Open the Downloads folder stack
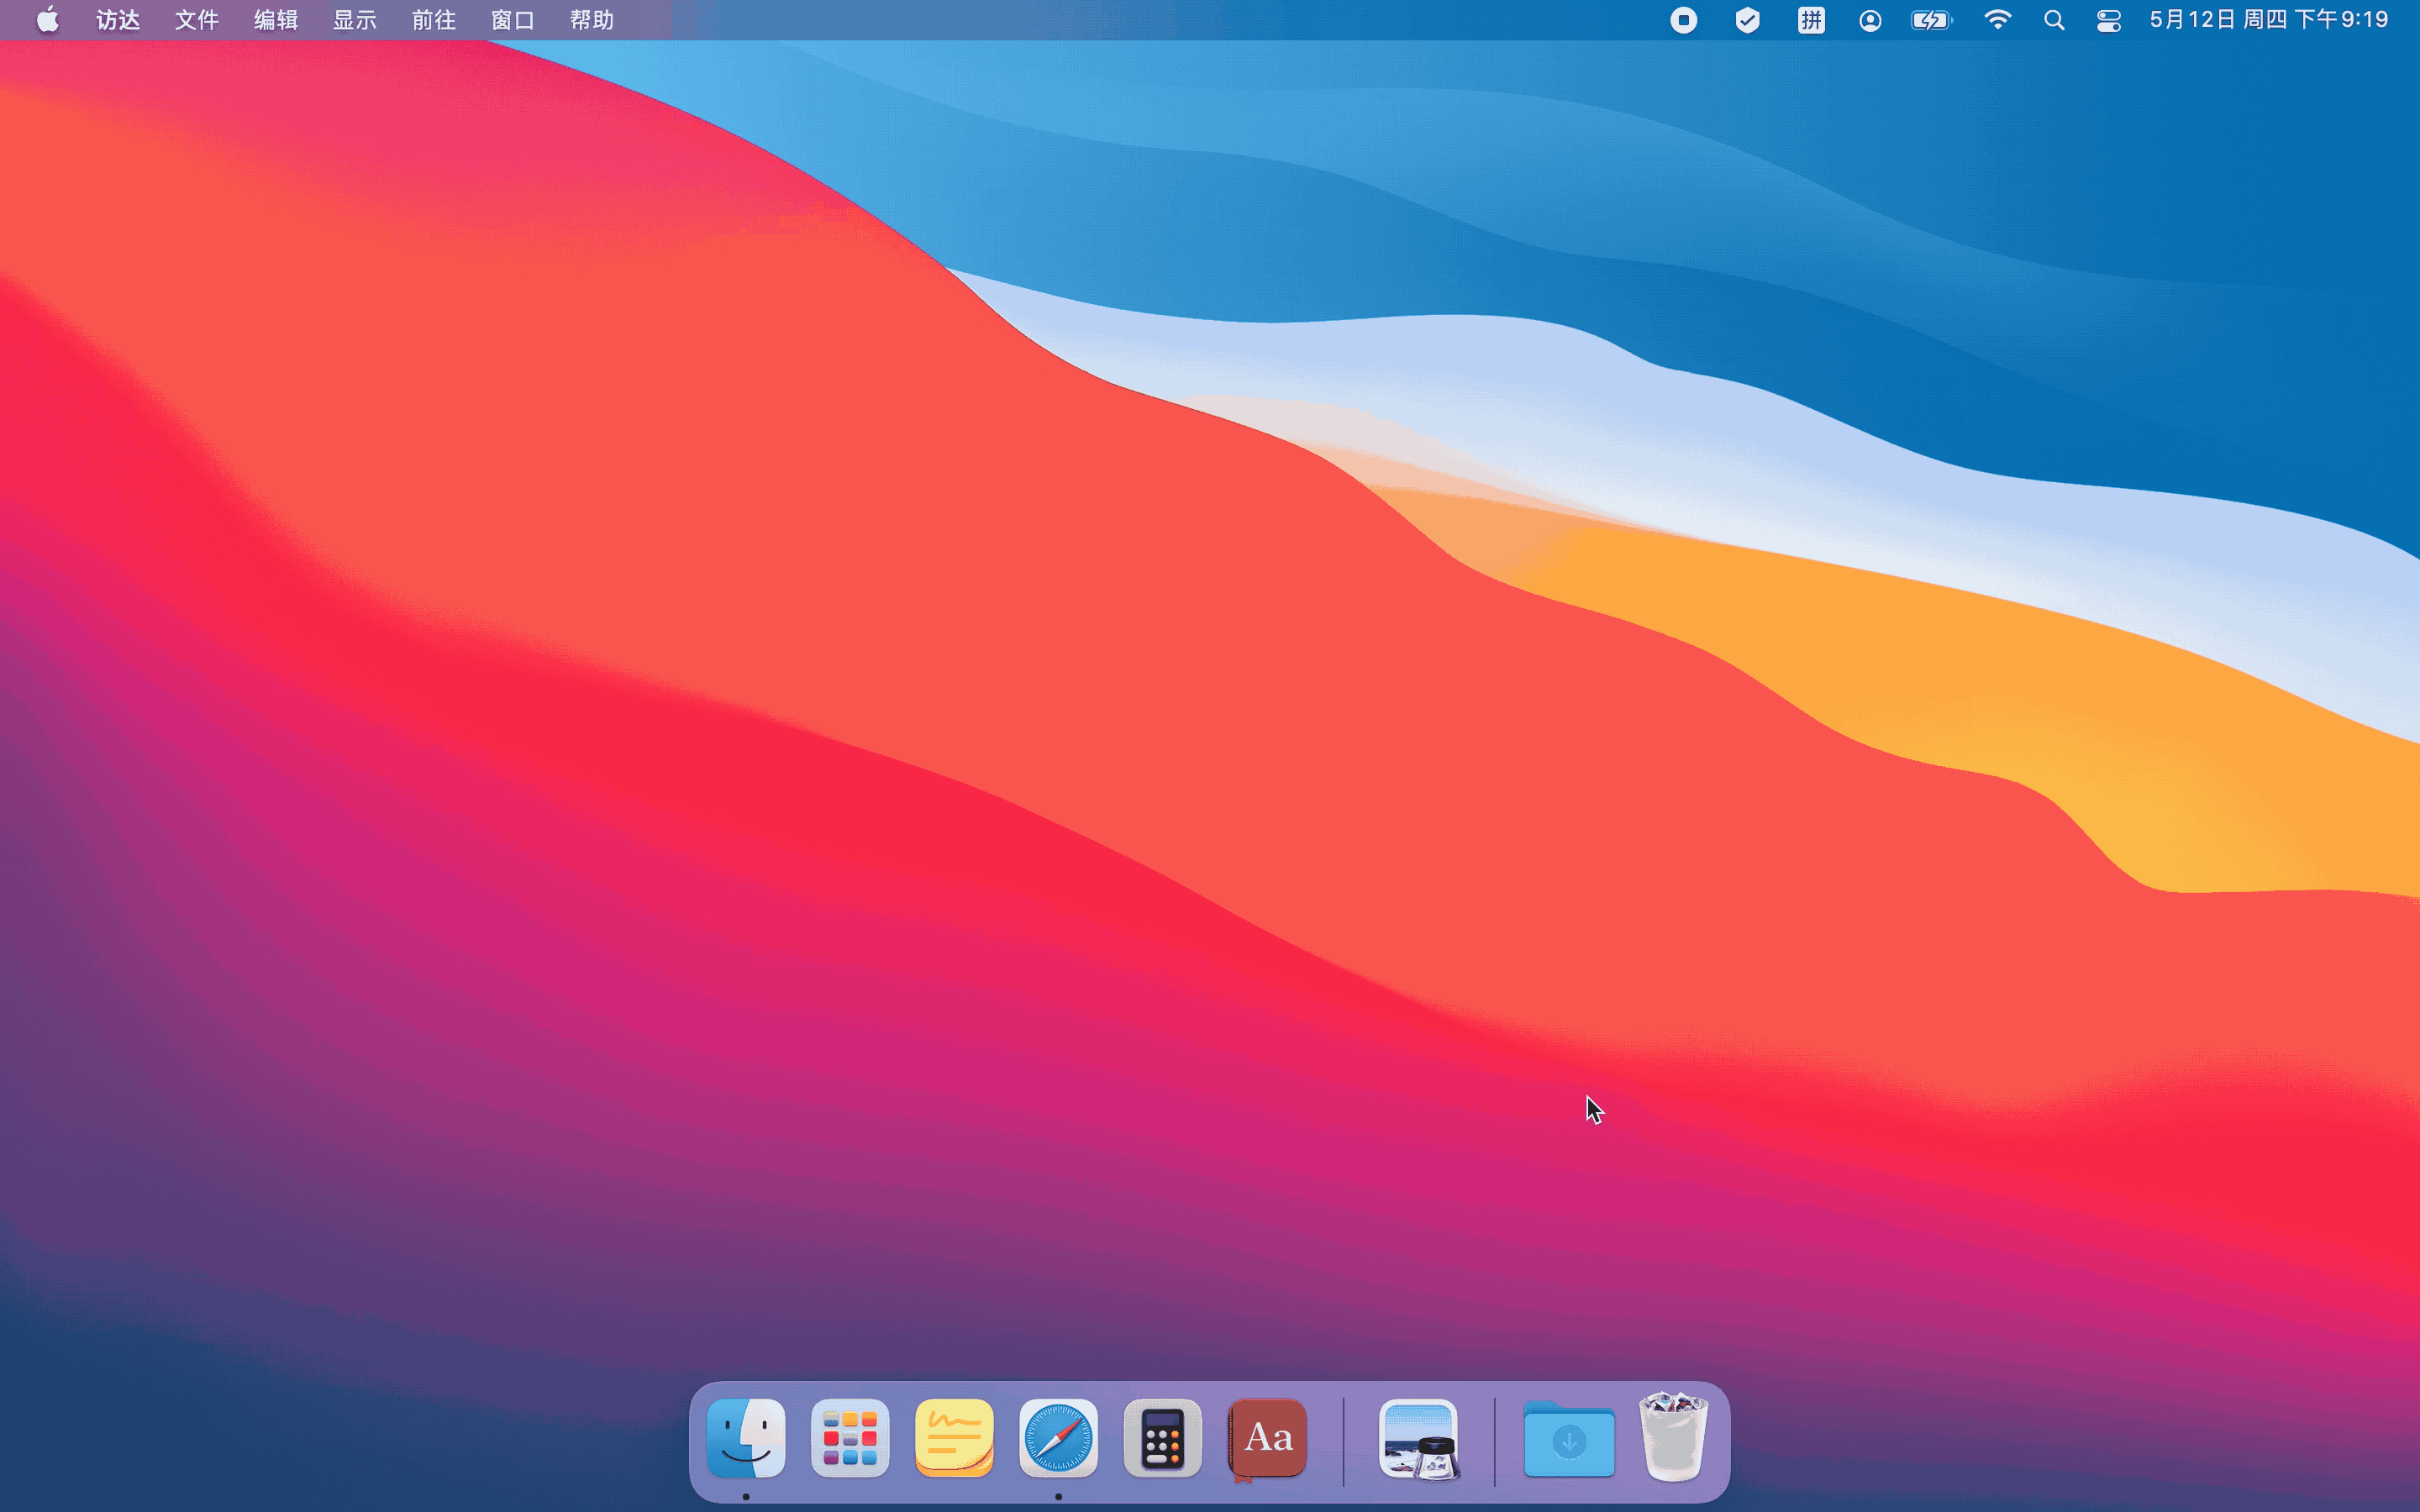This screenshot has width=2420, height=1512. pyautogui.click(x=1569, y=1438)
